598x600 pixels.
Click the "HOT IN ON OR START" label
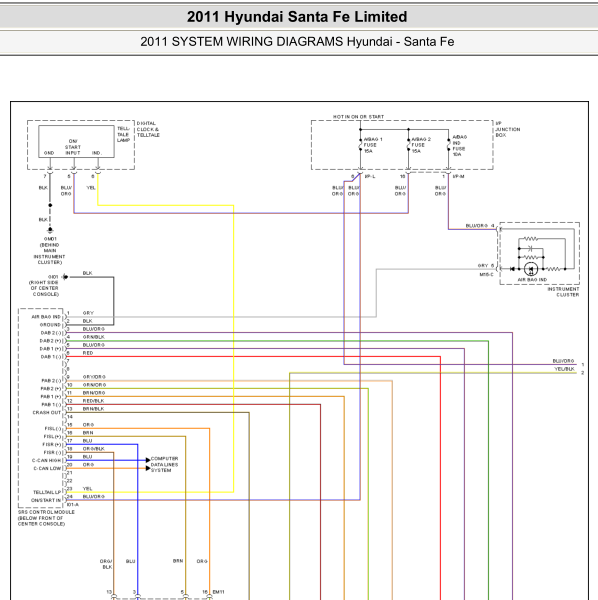358,117
